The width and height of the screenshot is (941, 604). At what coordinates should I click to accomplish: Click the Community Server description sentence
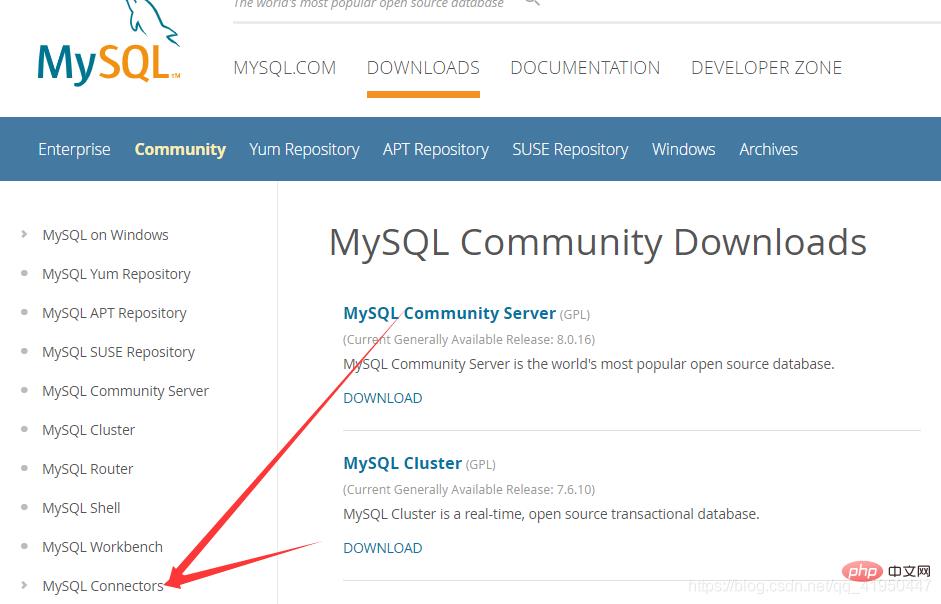589,364
